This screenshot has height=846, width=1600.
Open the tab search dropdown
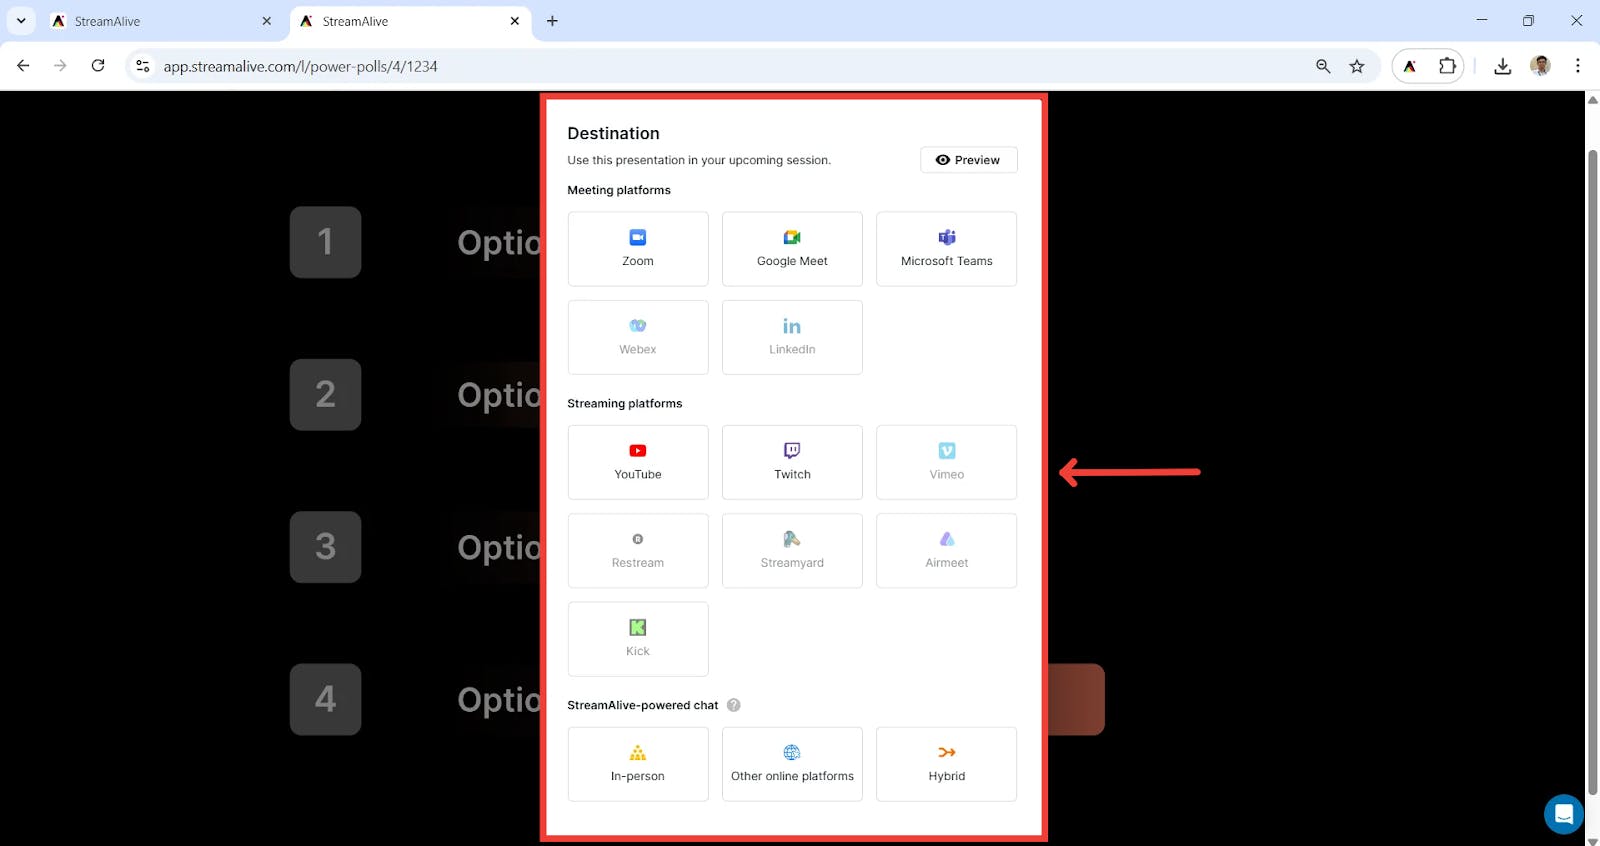tap(21, 21)
